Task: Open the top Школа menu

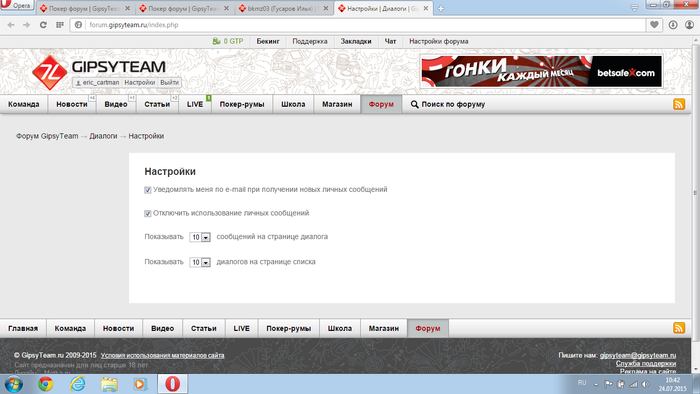Action: pos(293,104)
